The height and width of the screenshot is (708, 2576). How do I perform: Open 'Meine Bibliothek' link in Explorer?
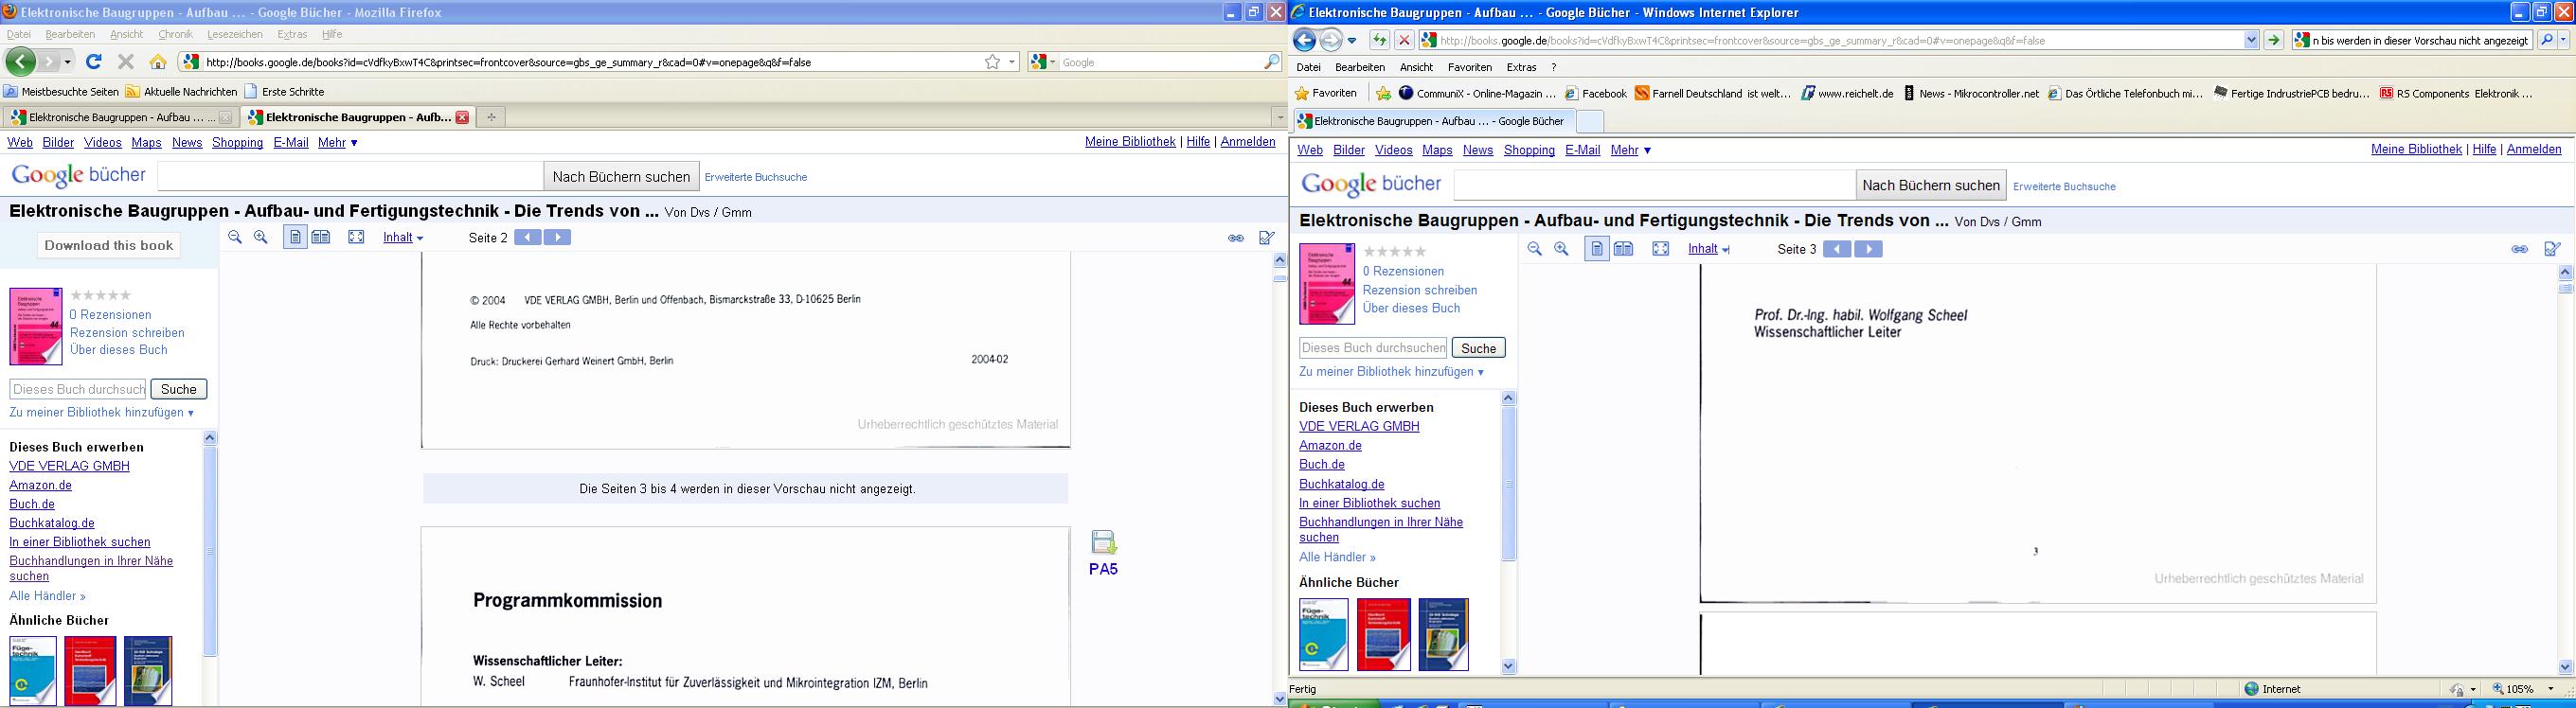point(2416,149)
